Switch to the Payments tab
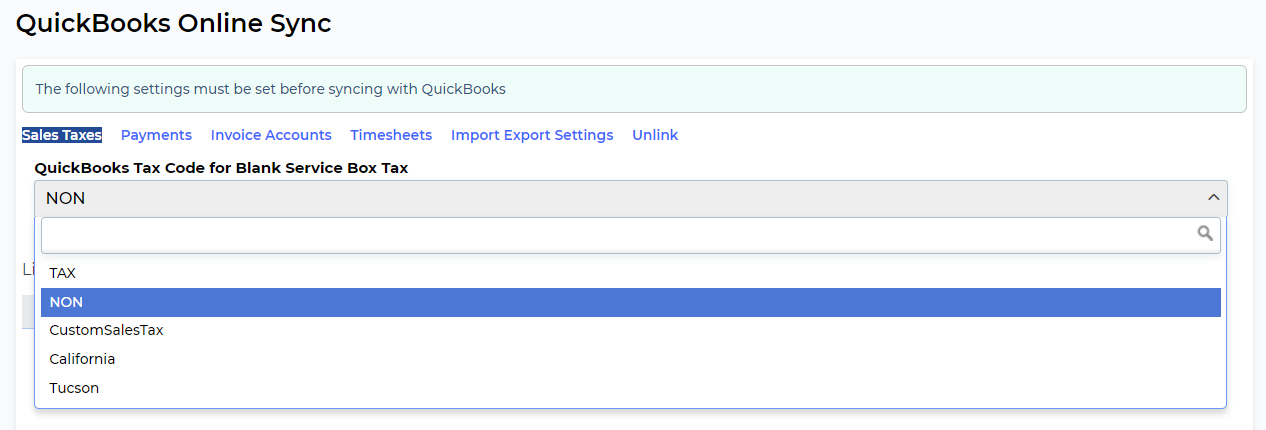The width and height of the screenshot is (1266, 430). point(156,135)
